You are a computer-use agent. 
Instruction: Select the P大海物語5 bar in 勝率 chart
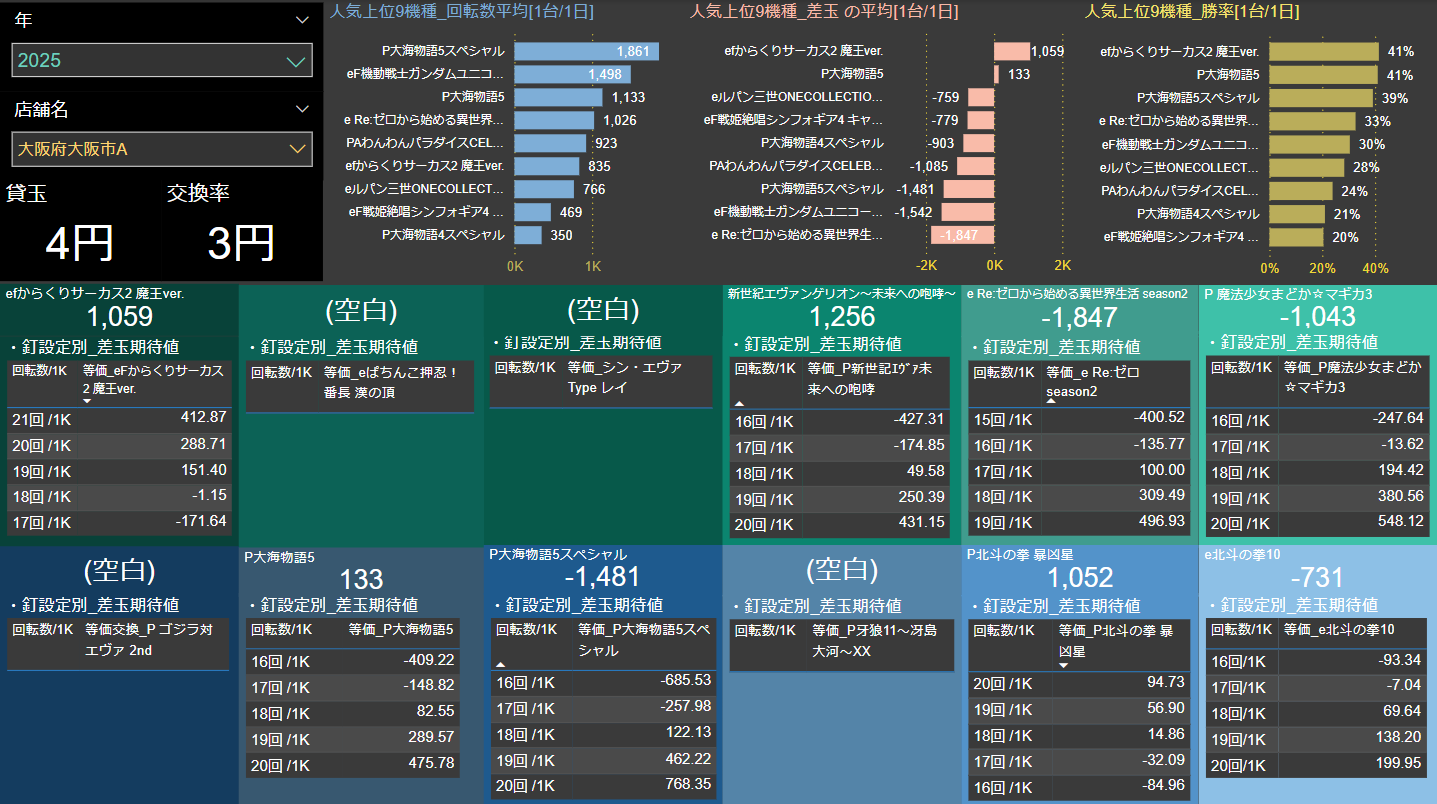(1324, 74)
